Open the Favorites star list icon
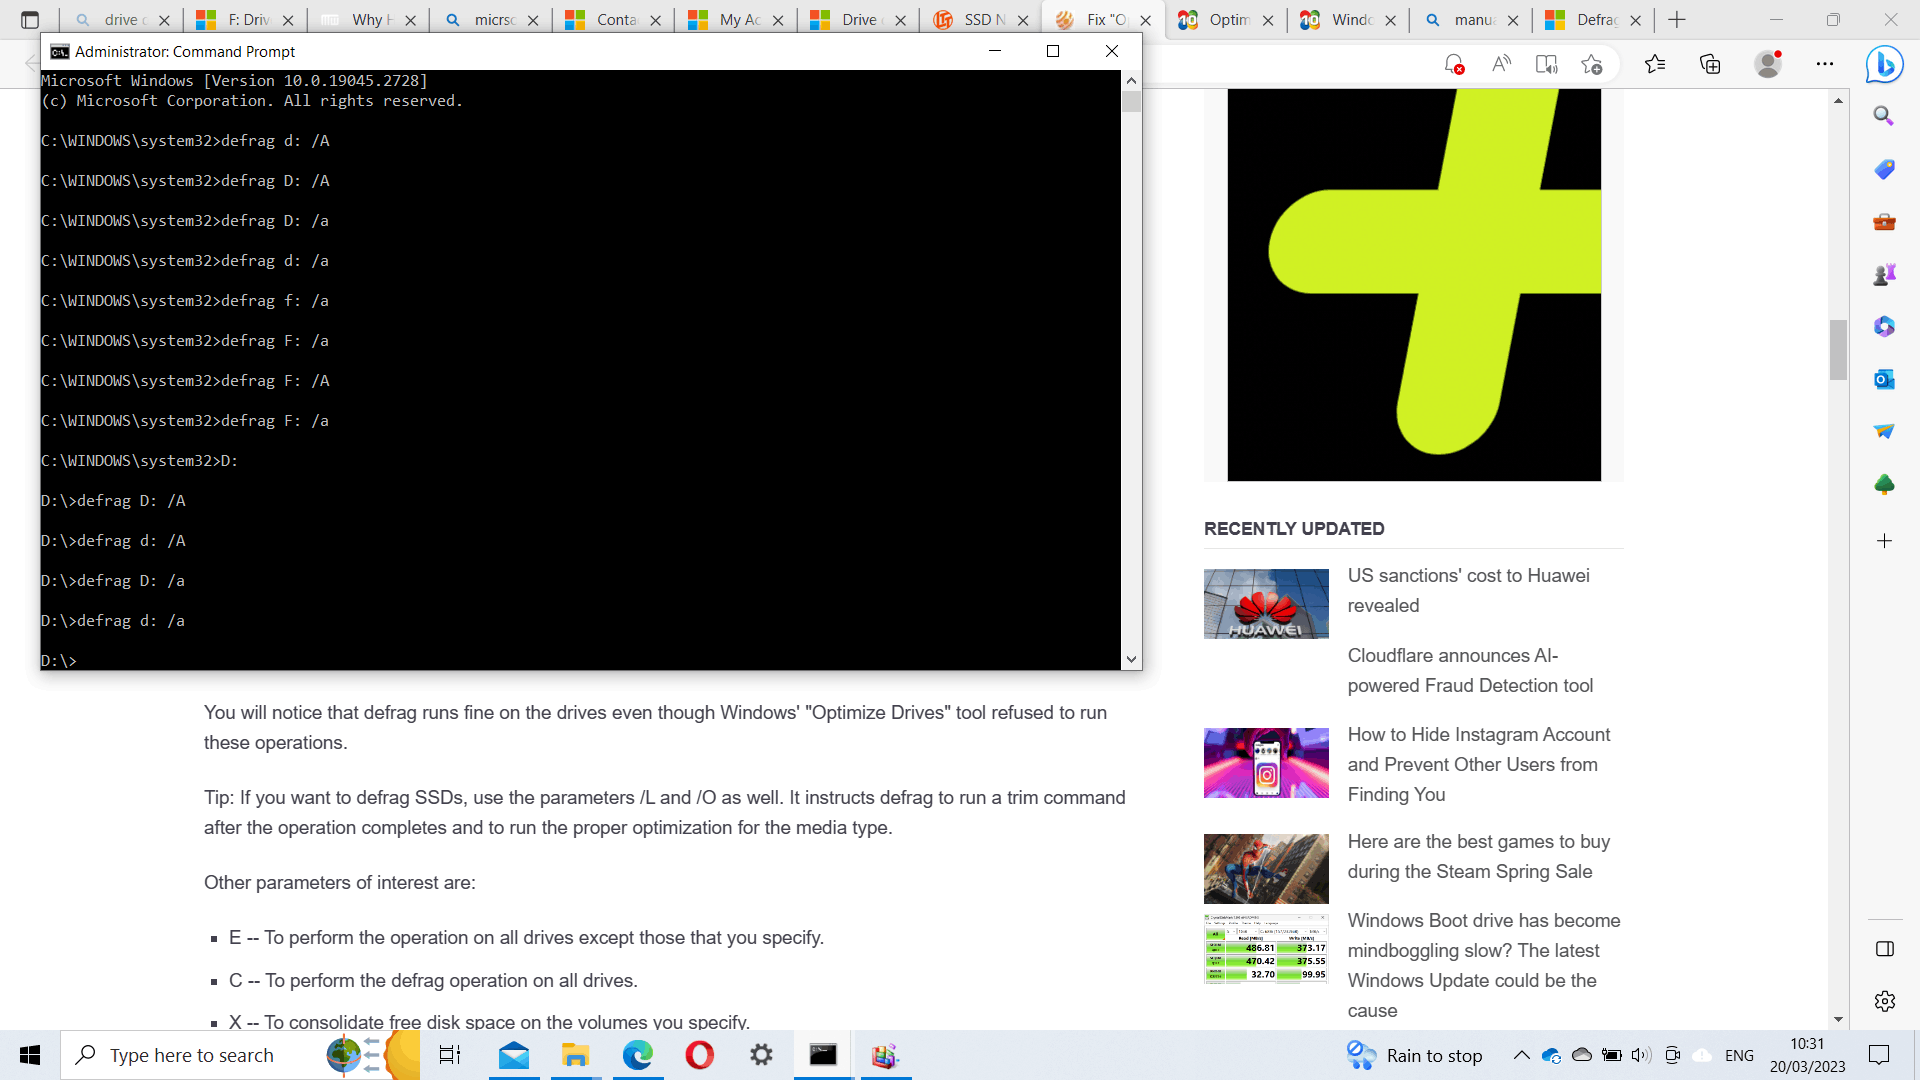This screenshot has width=1920, height=1080. 1655,65
